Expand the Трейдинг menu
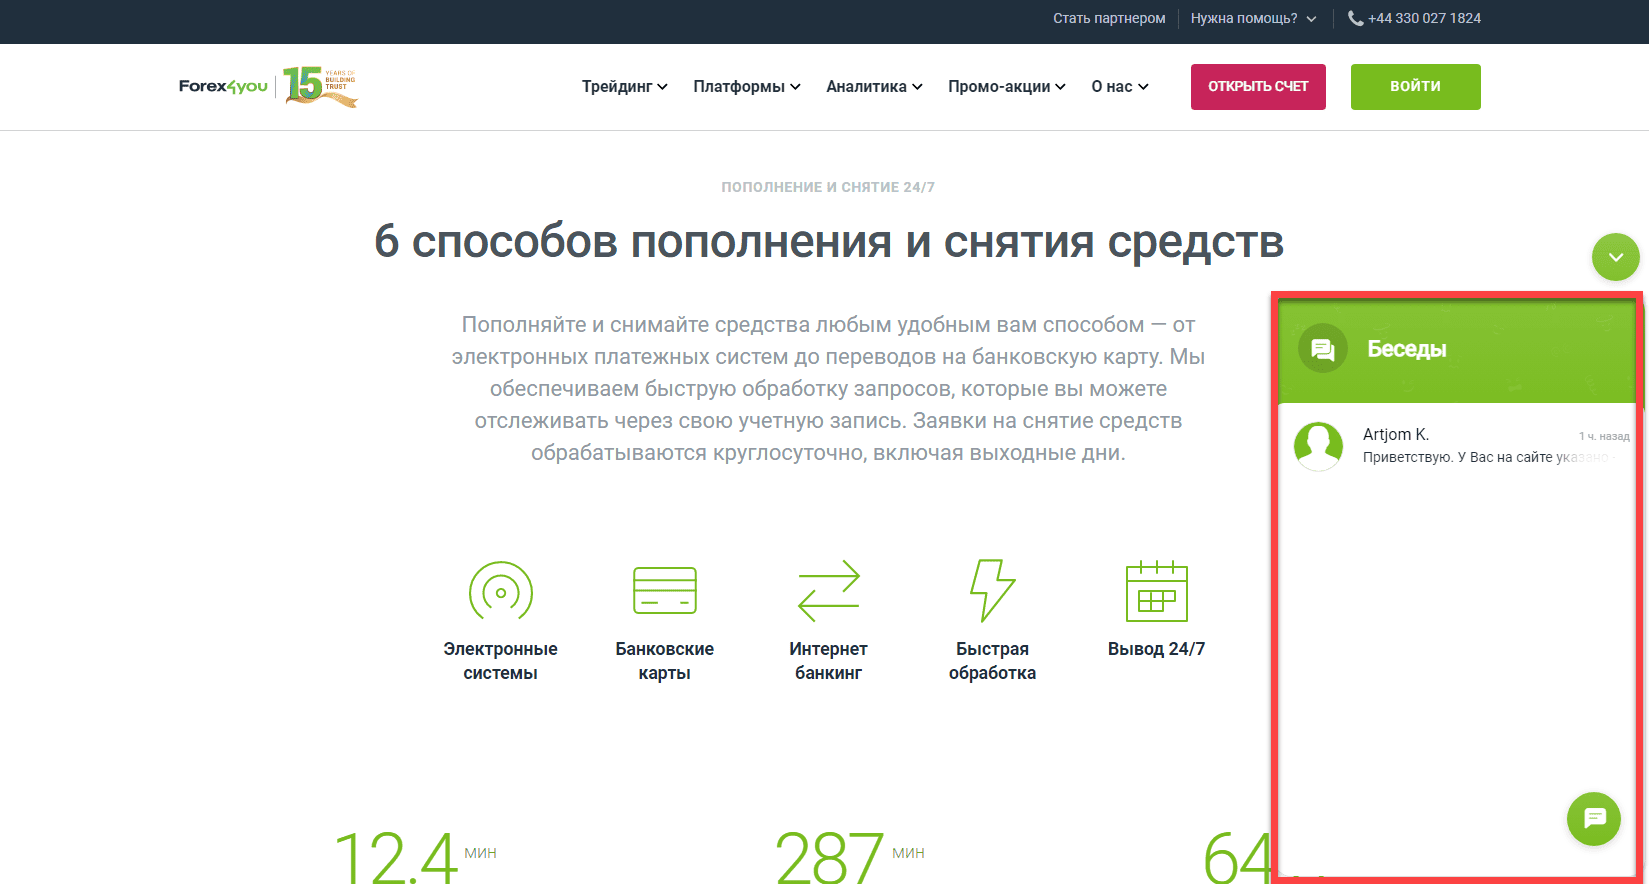This screenshot has height=884, width=1649. [x=625, y=87]
